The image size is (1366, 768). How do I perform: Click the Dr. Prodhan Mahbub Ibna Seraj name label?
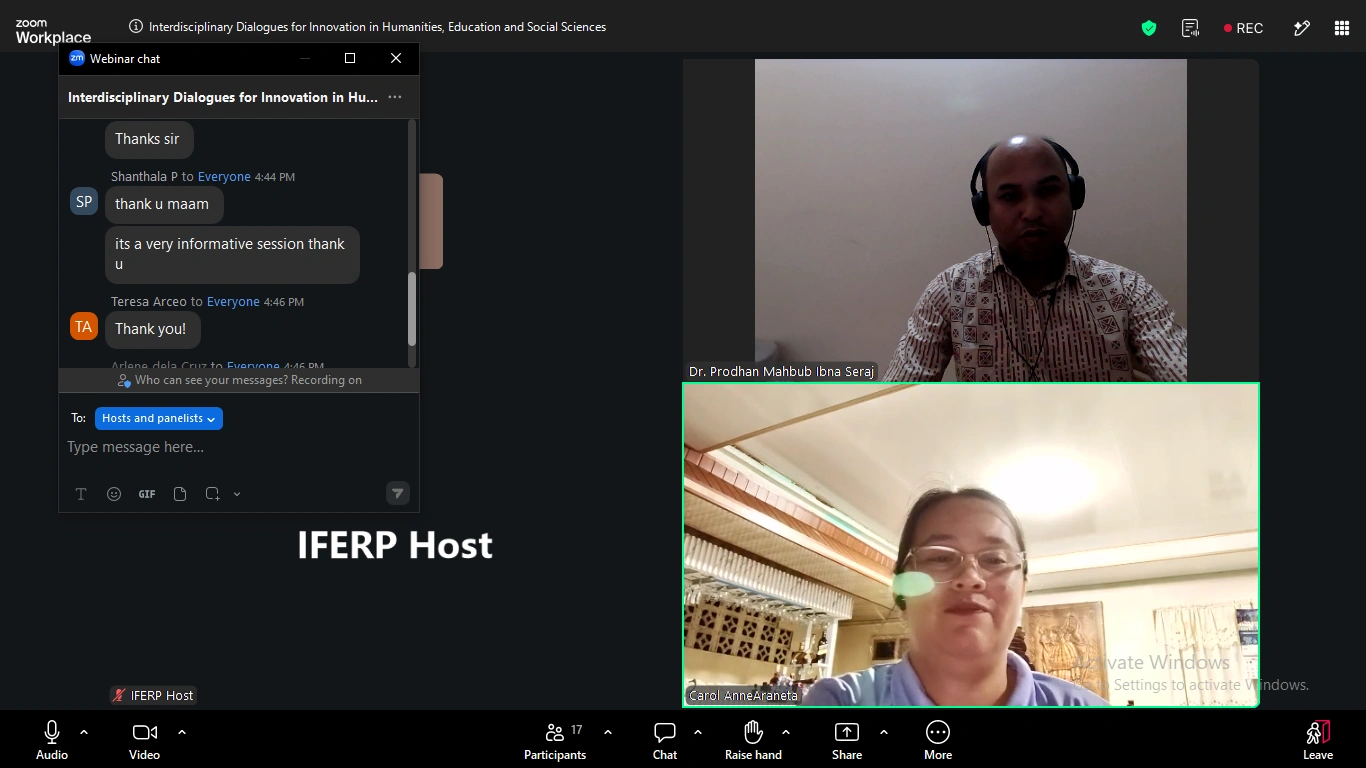coord(781,372)
